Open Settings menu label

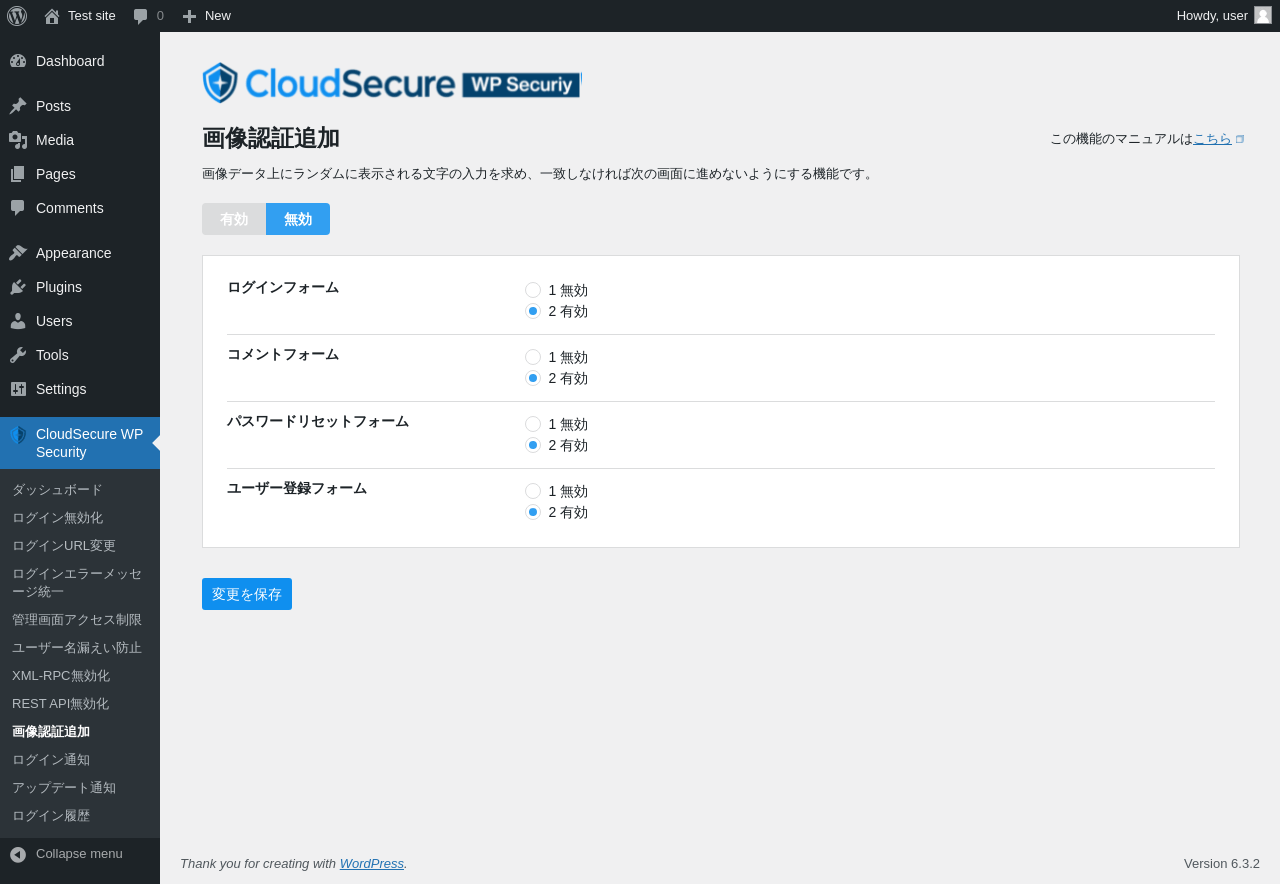(x=61, y=389)
